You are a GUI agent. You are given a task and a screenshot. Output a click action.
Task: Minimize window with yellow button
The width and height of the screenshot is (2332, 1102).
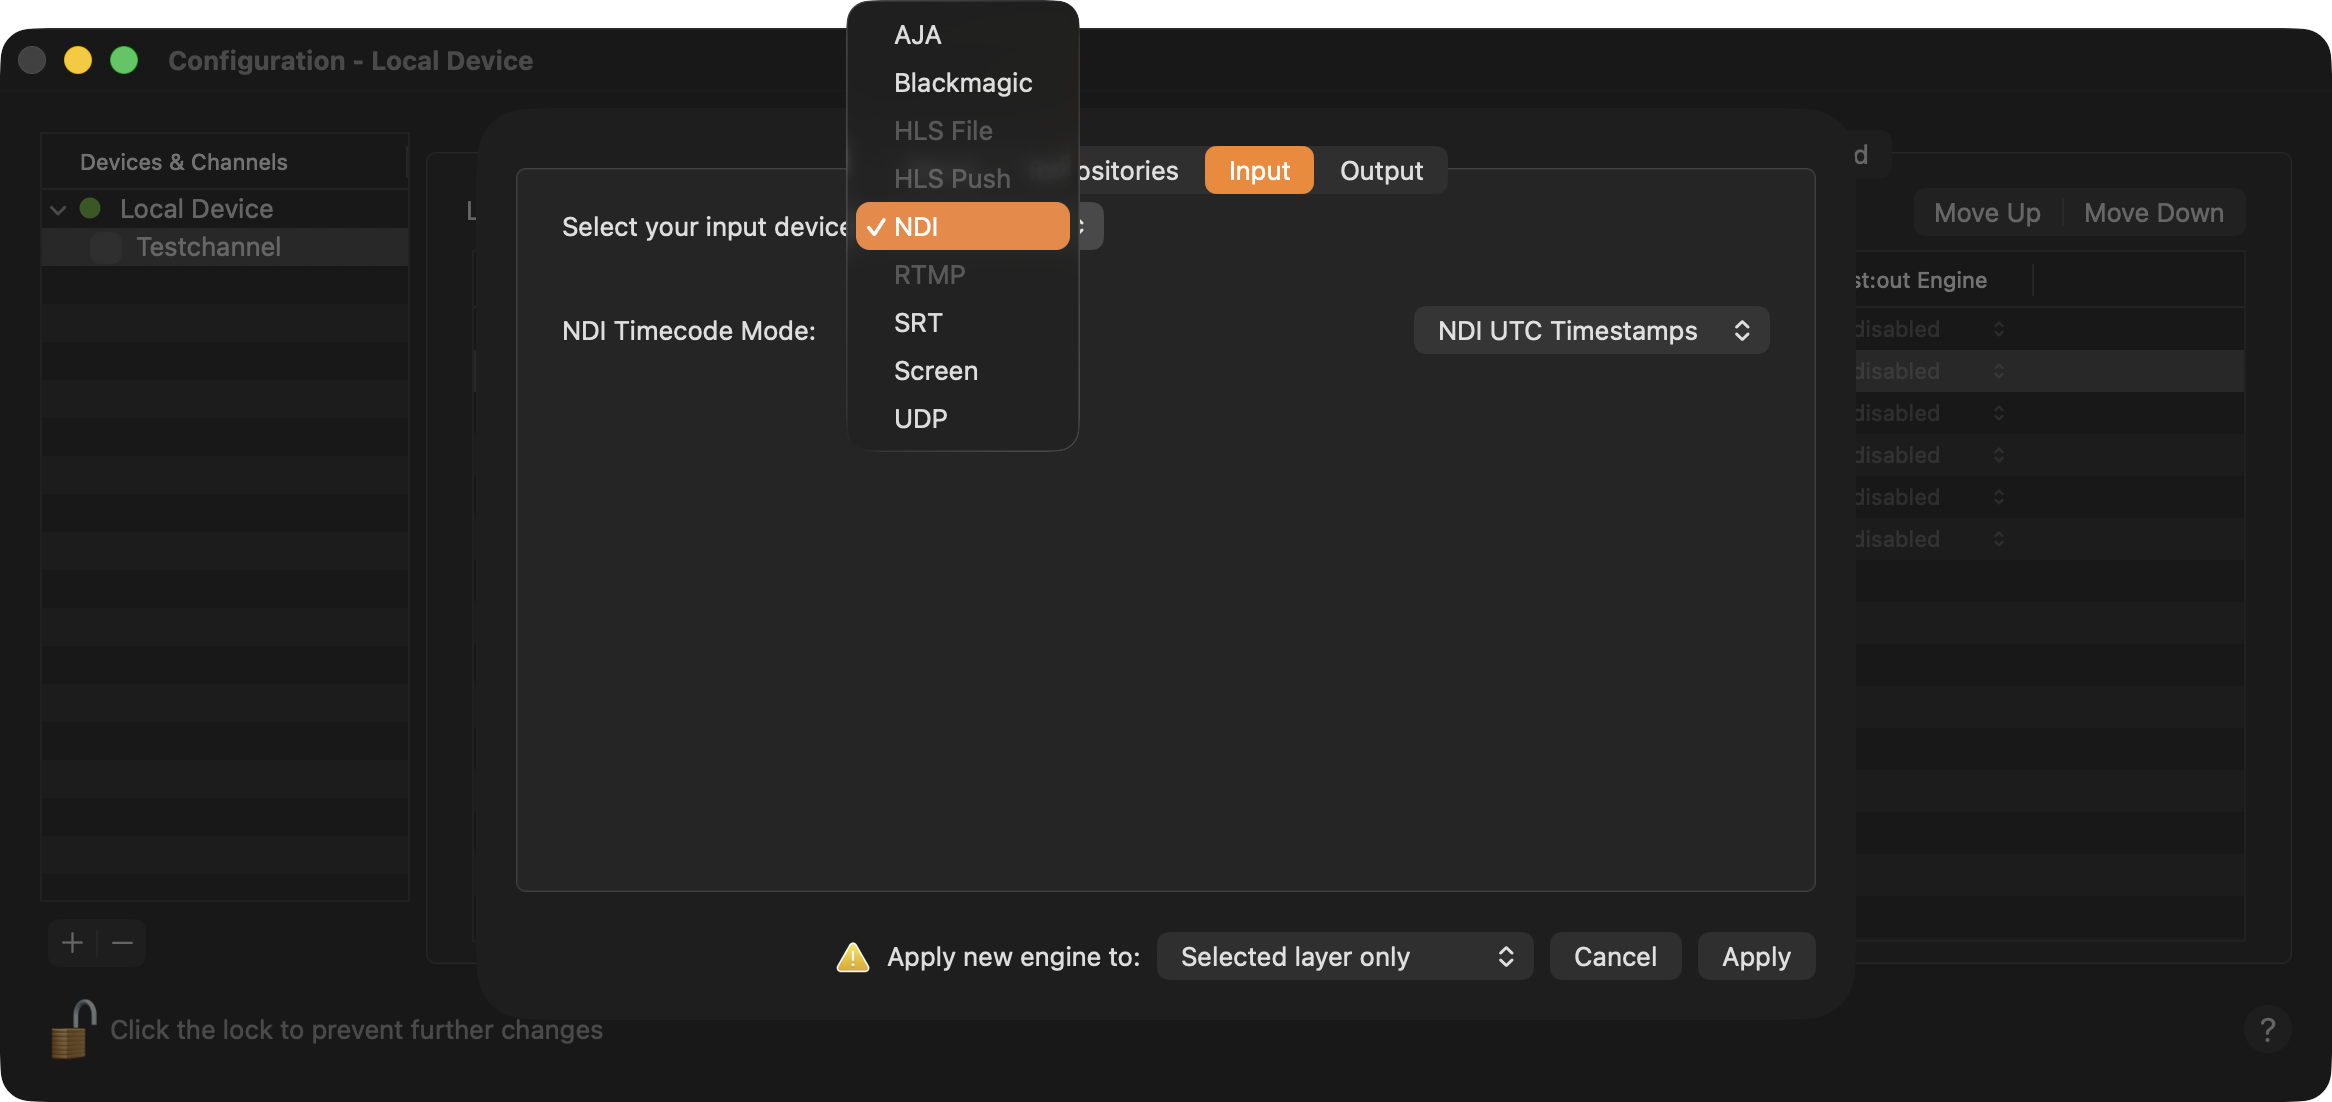pos(78,61)
